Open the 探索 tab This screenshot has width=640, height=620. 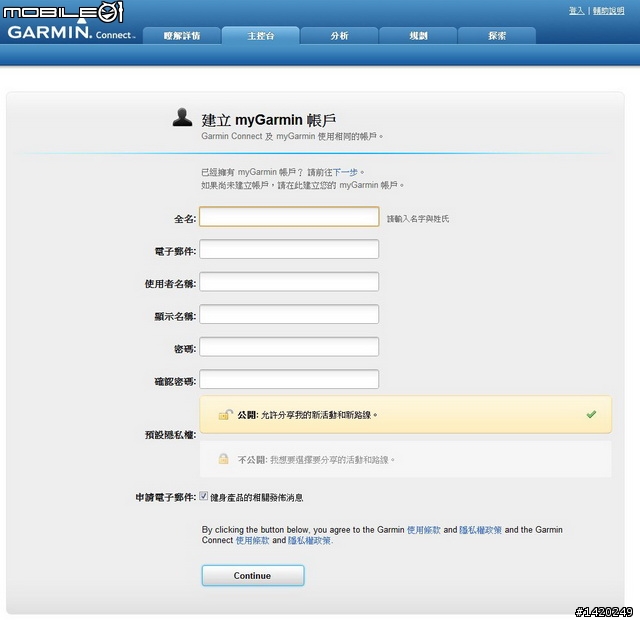[x=497, y=36]
